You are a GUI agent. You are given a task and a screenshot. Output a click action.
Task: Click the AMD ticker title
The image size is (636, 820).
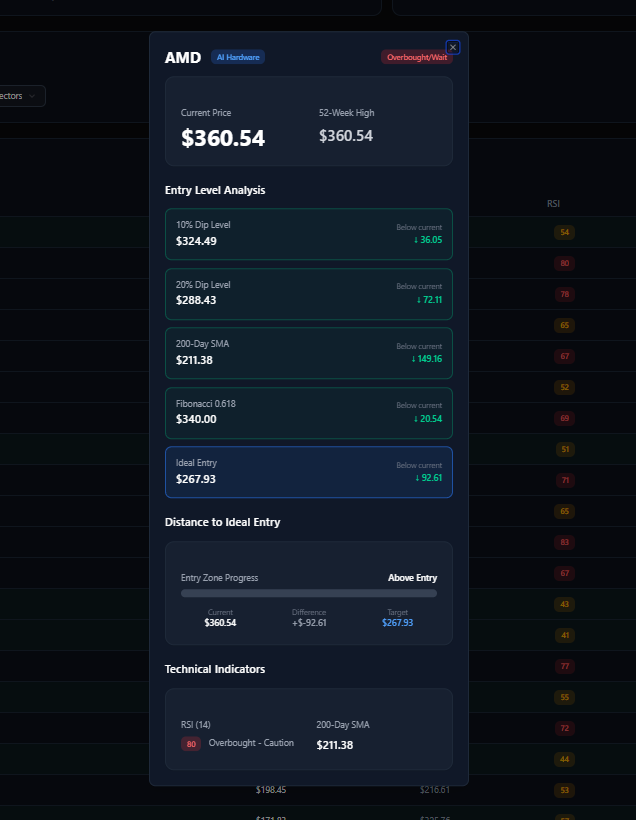coord(183,58)
